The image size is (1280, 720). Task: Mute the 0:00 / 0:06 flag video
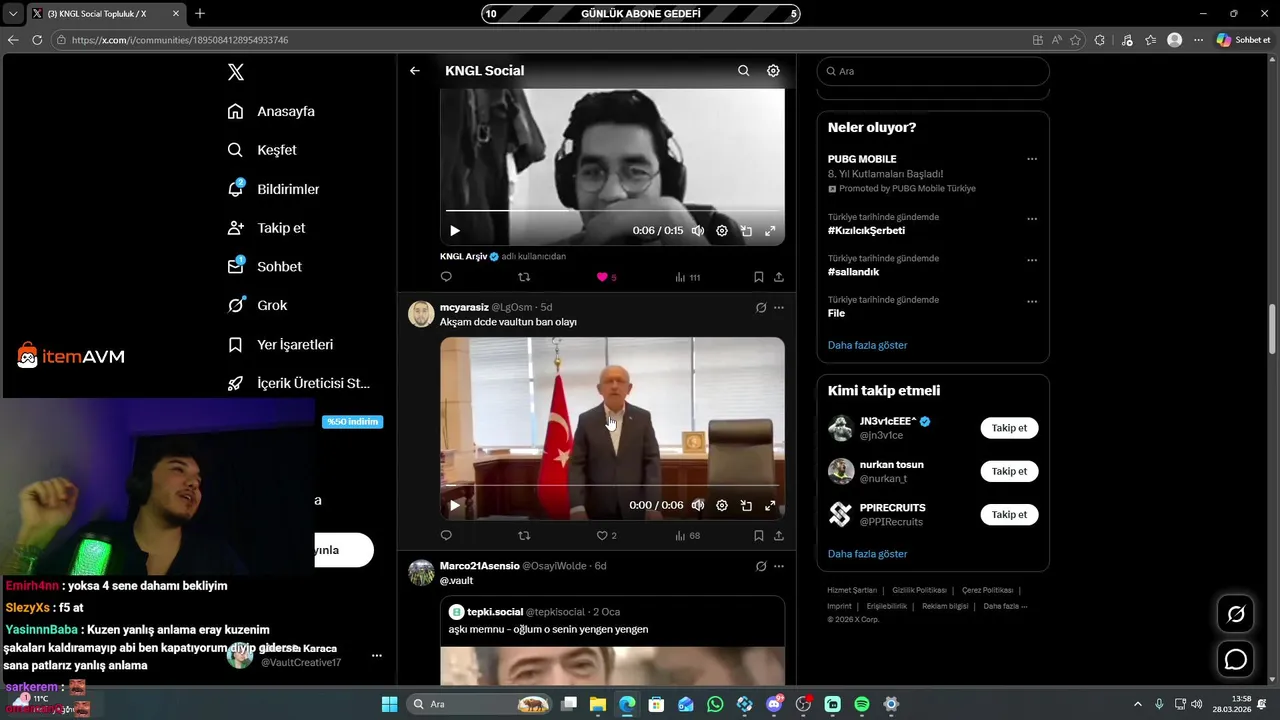[x=698, y=506]
